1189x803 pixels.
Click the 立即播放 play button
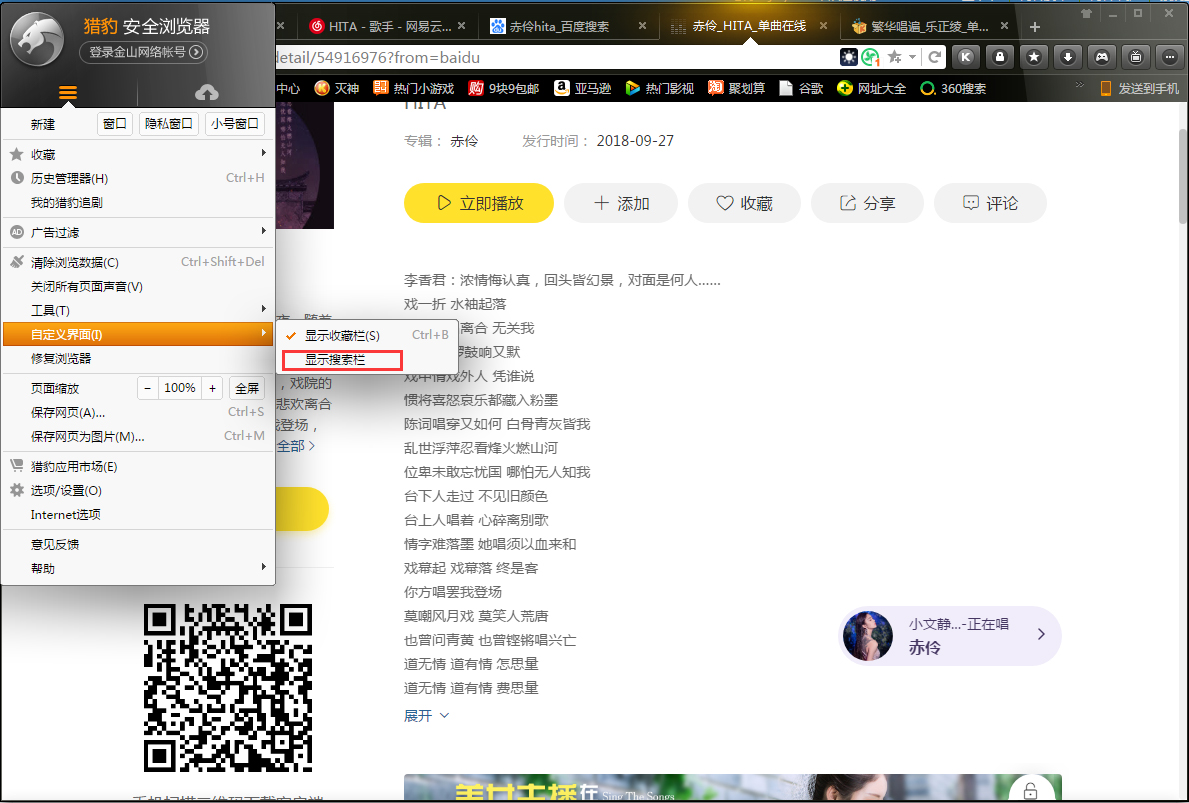478,201
